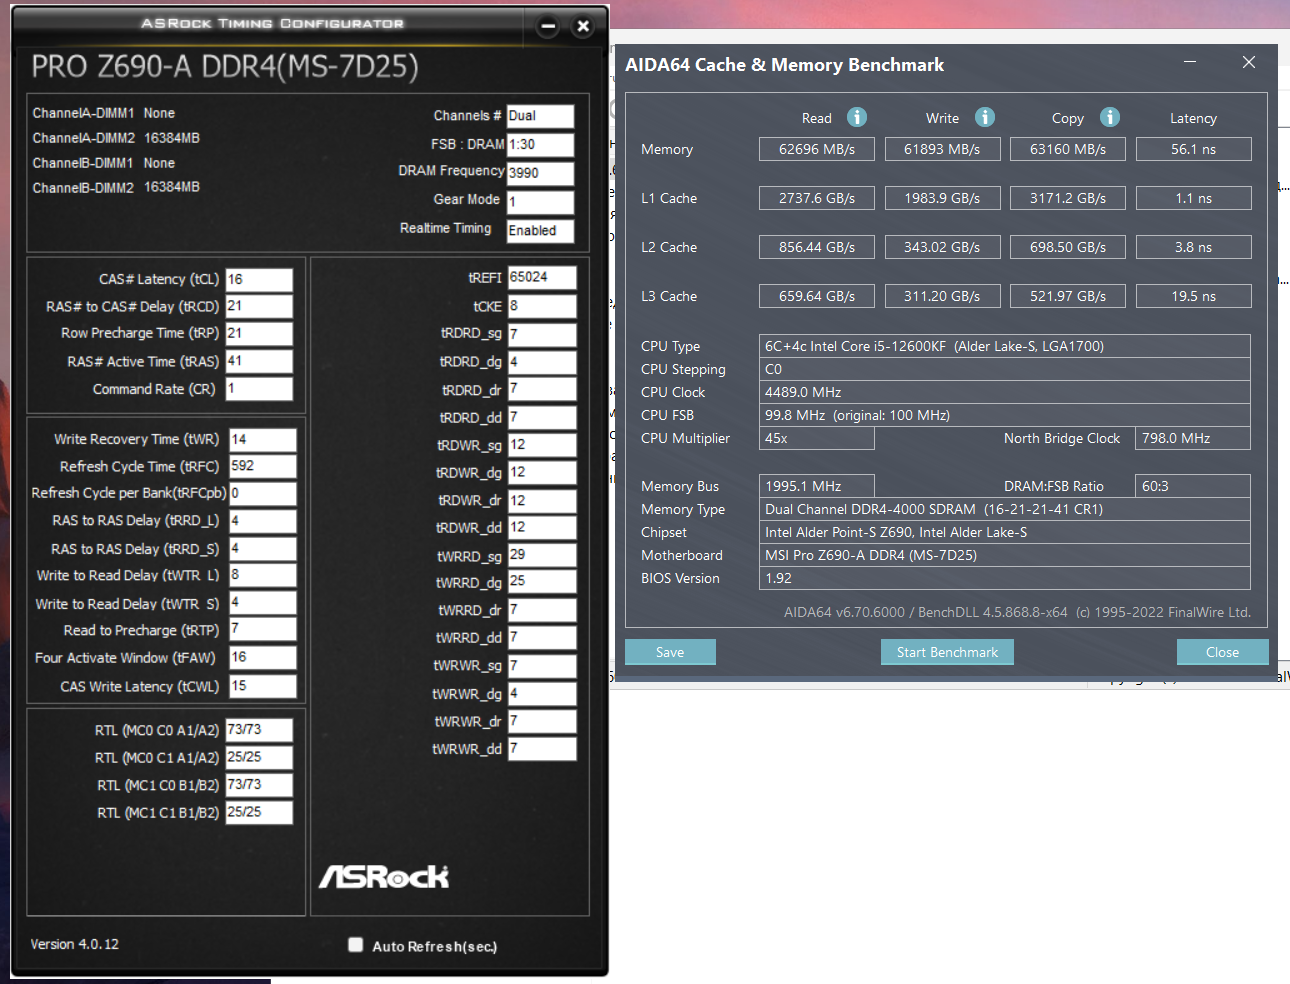Click the Command Rate (CR) field
Viewport: 1290px width, 984px height.
[259, 389]
